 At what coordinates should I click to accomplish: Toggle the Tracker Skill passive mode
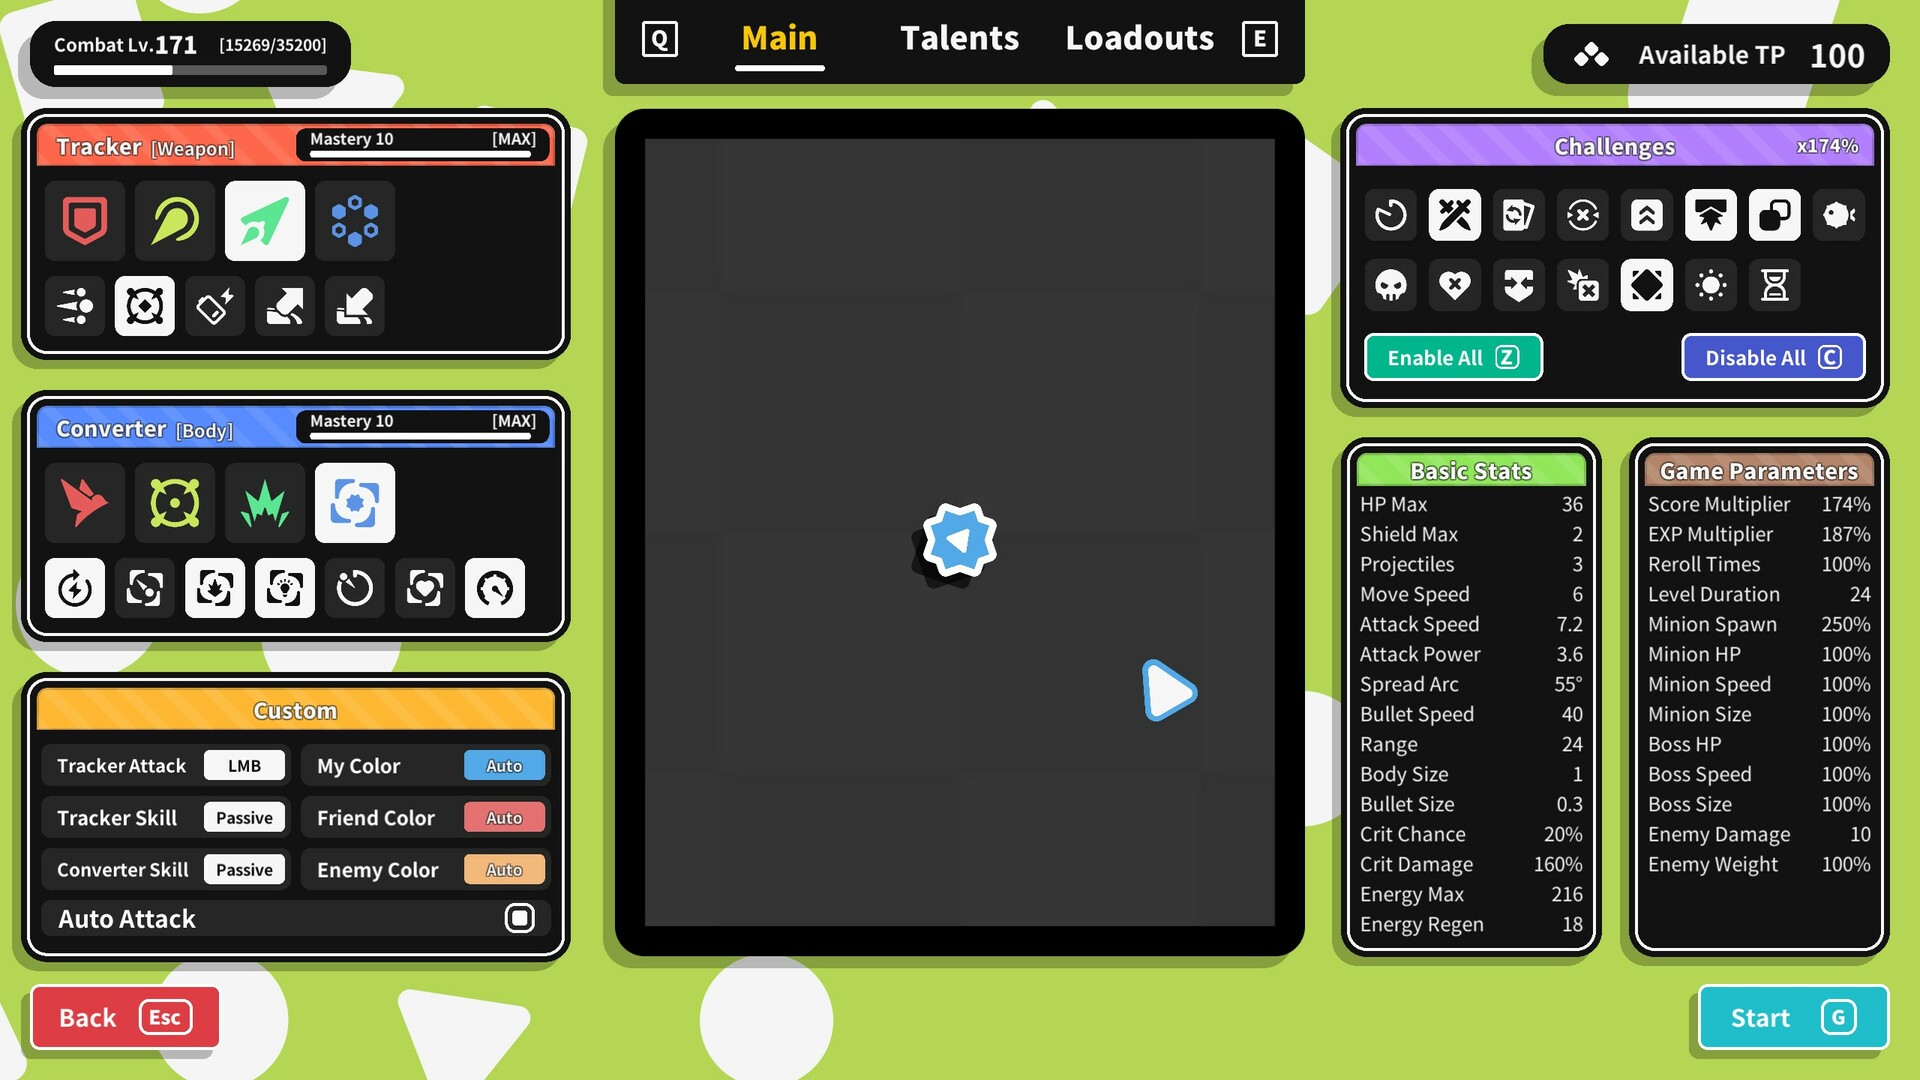coord(243,816)
